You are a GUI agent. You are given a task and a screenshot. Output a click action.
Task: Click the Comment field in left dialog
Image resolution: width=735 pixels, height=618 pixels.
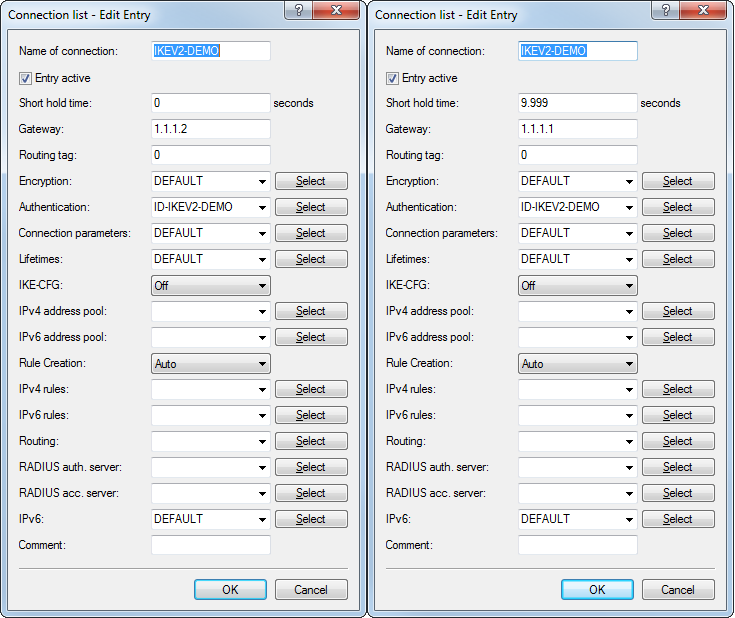click(x=210, y=545)
